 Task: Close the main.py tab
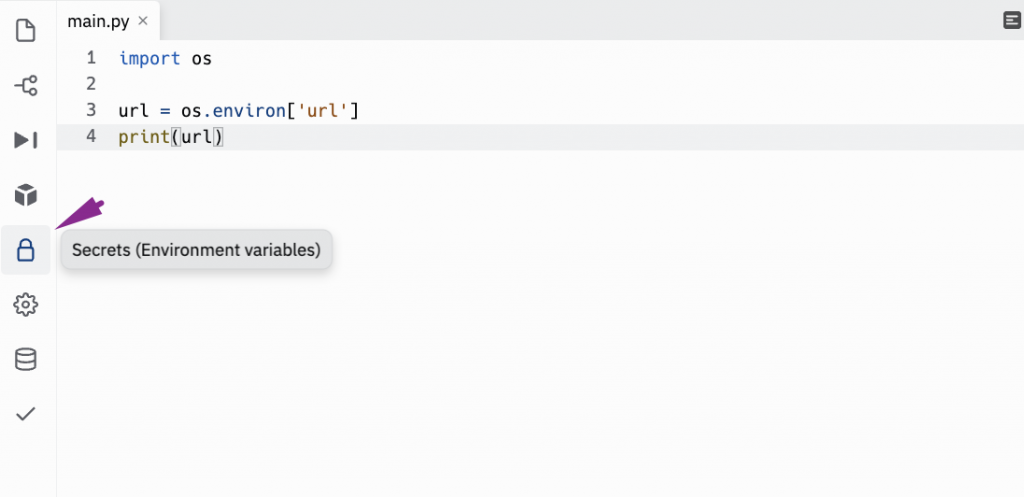click(x=144, y=21)
